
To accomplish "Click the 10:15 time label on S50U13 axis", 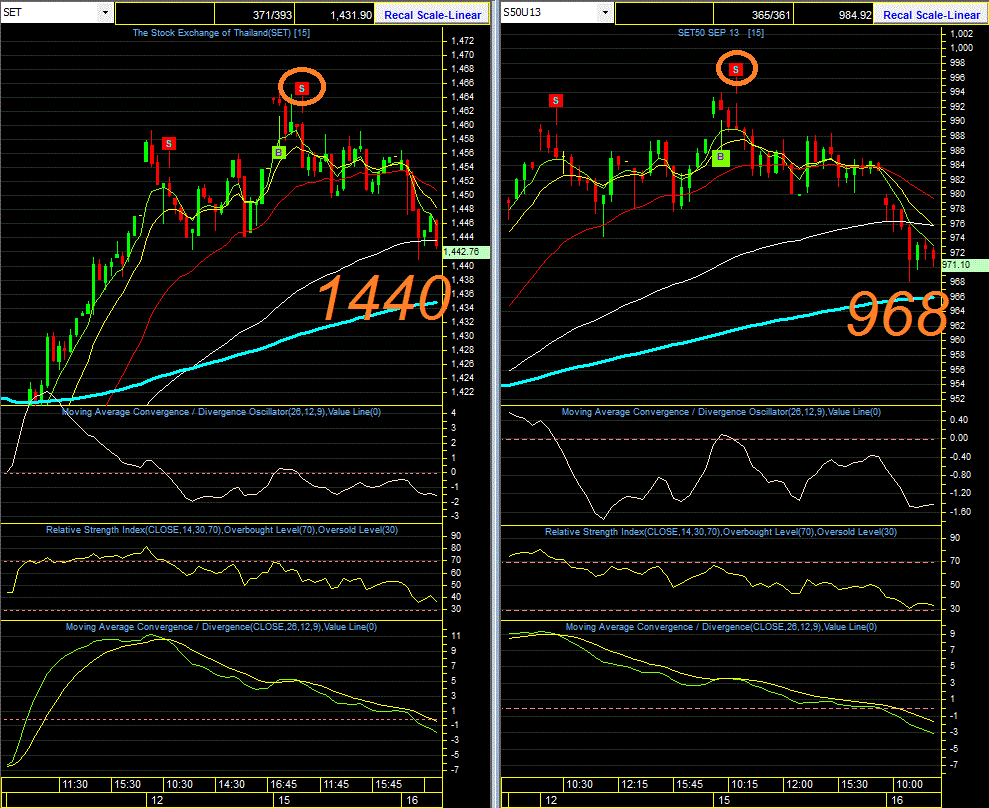I will click(x=744, y=784).
